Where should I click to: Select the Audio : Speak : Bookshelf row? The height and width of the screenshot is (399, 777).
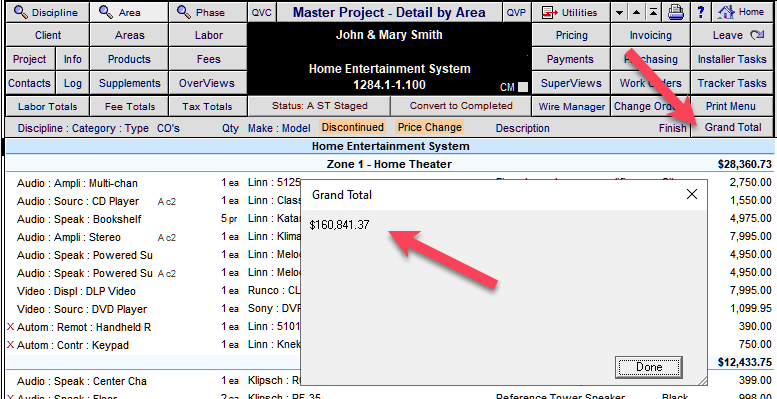click(388, 219)
